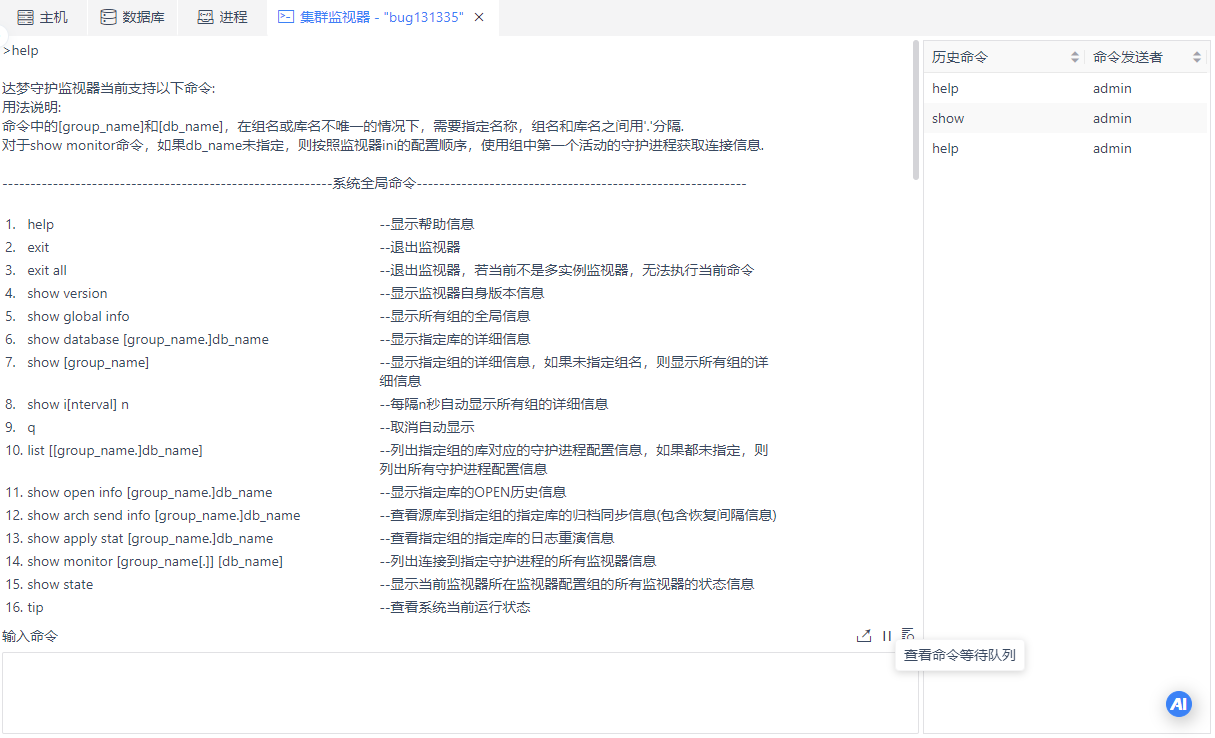This screenshot has height=738, width=1215.
Task: Open the AI assistant button
Action: point(1179,704)
